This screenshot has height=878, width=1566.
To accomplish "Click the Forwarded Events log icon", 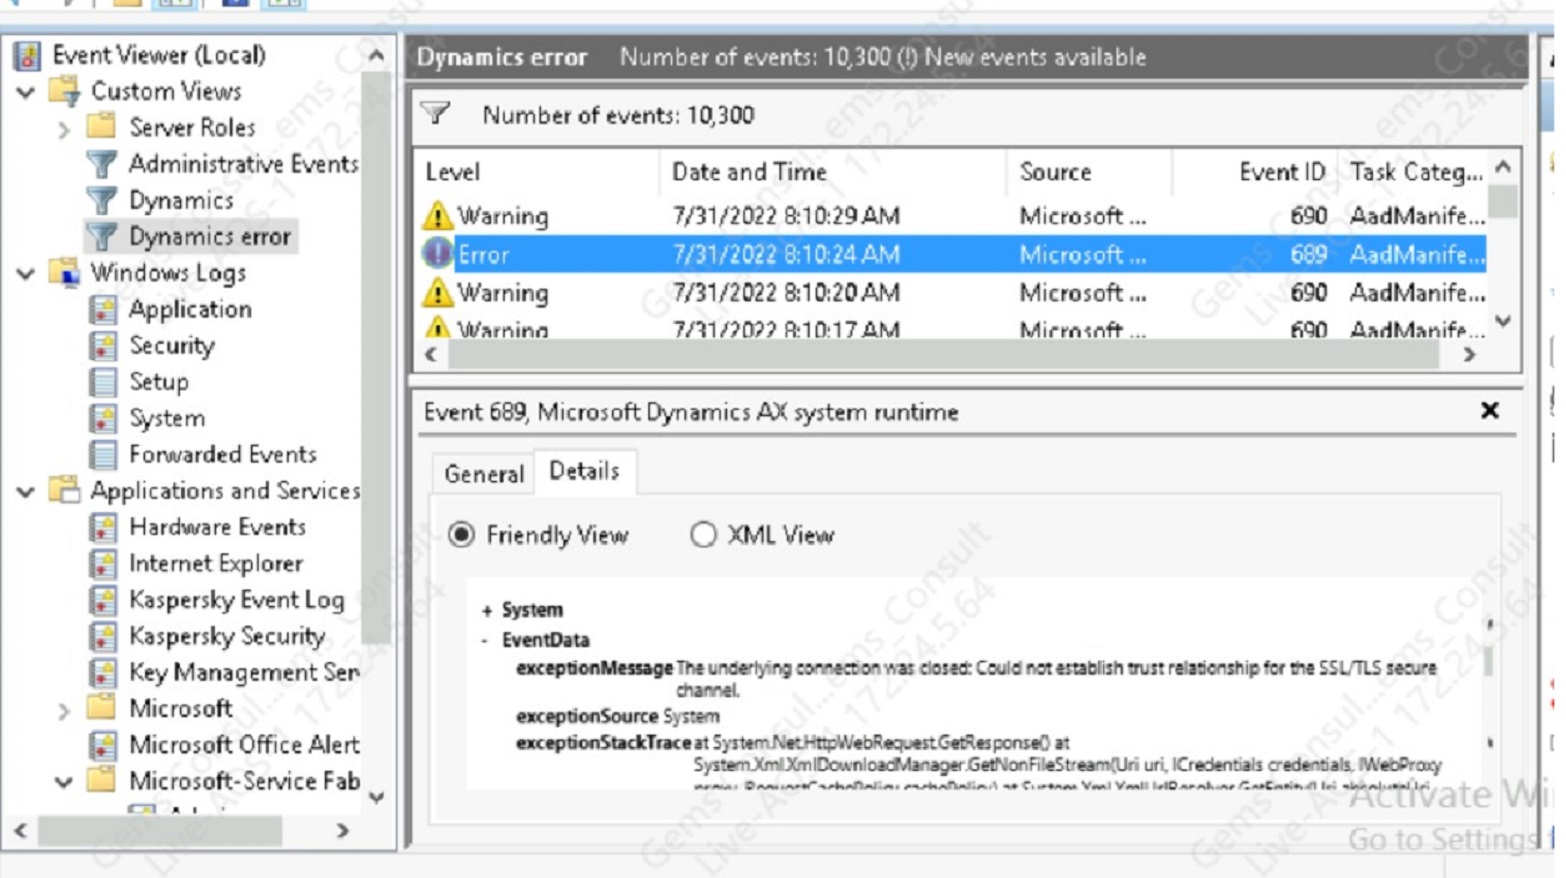I will click(x=103, y=455).
